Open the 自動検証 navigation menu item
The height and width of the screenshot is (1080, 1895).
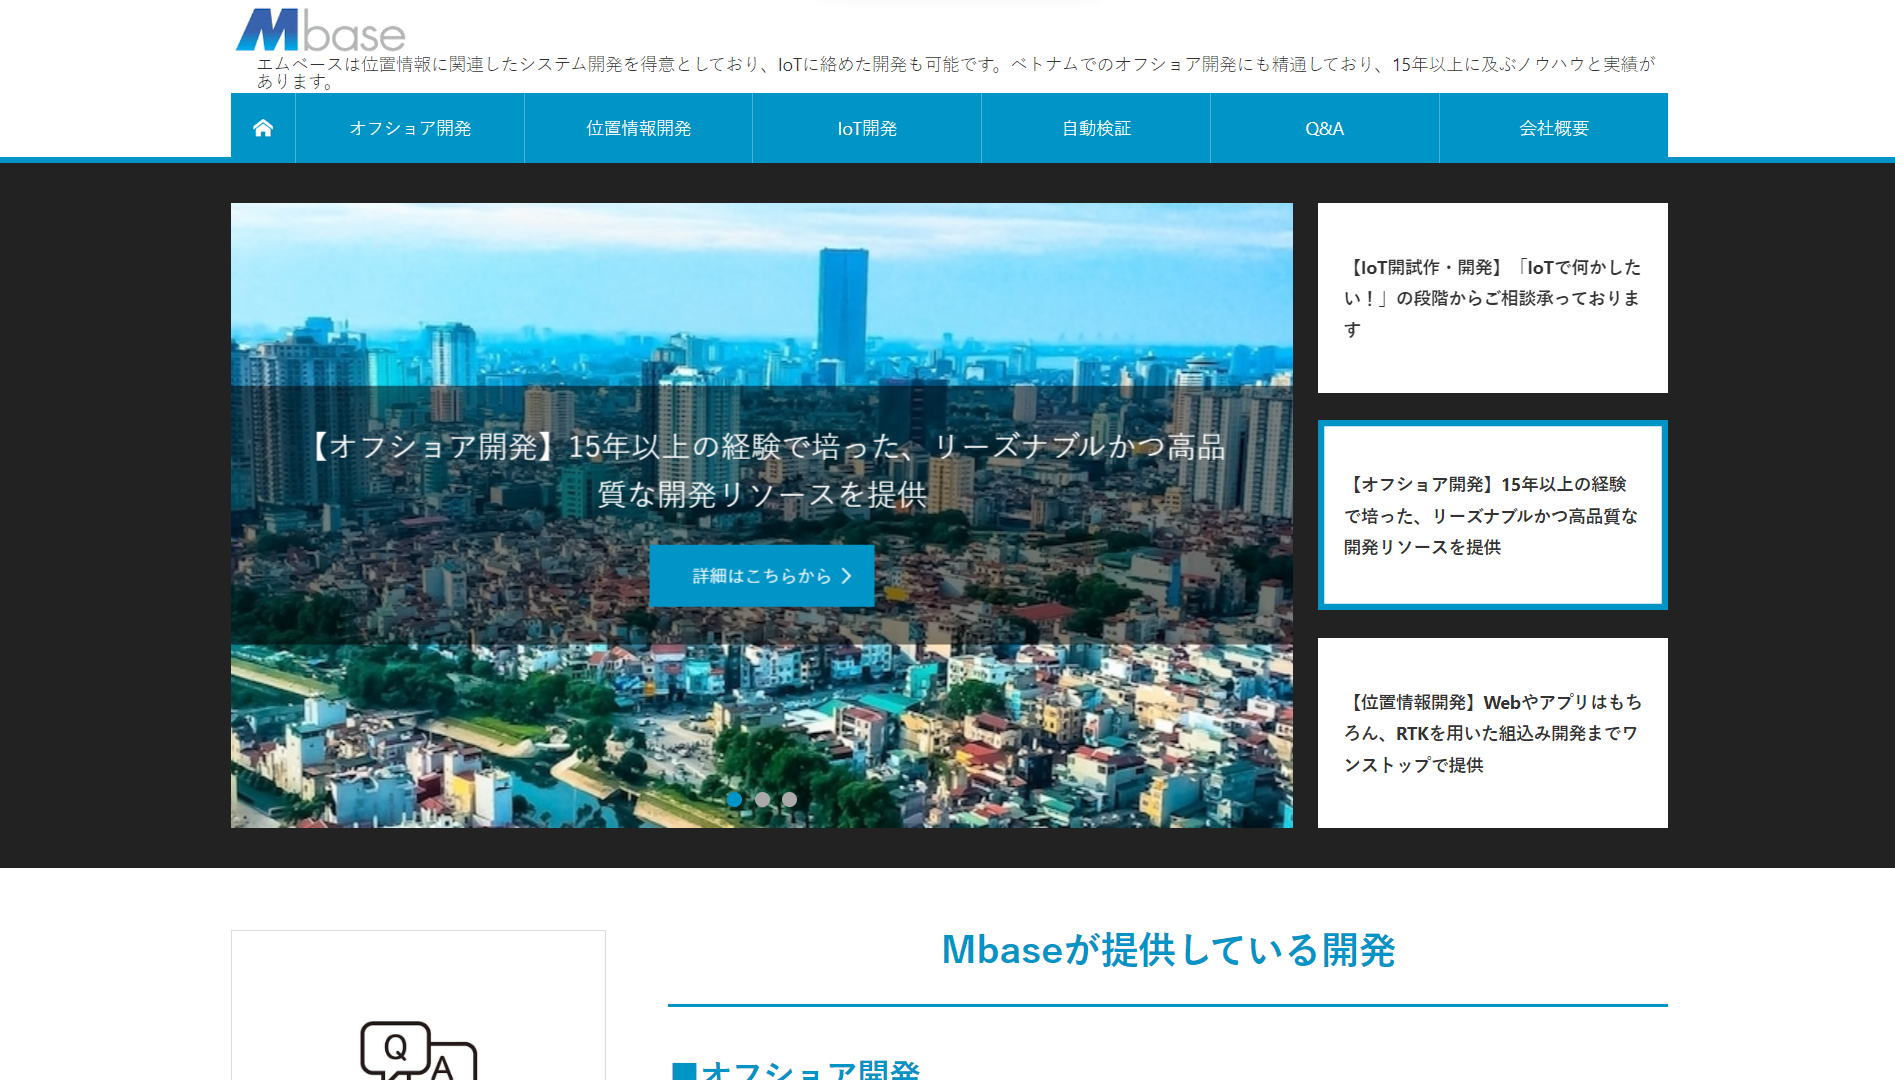point(1096,128)
